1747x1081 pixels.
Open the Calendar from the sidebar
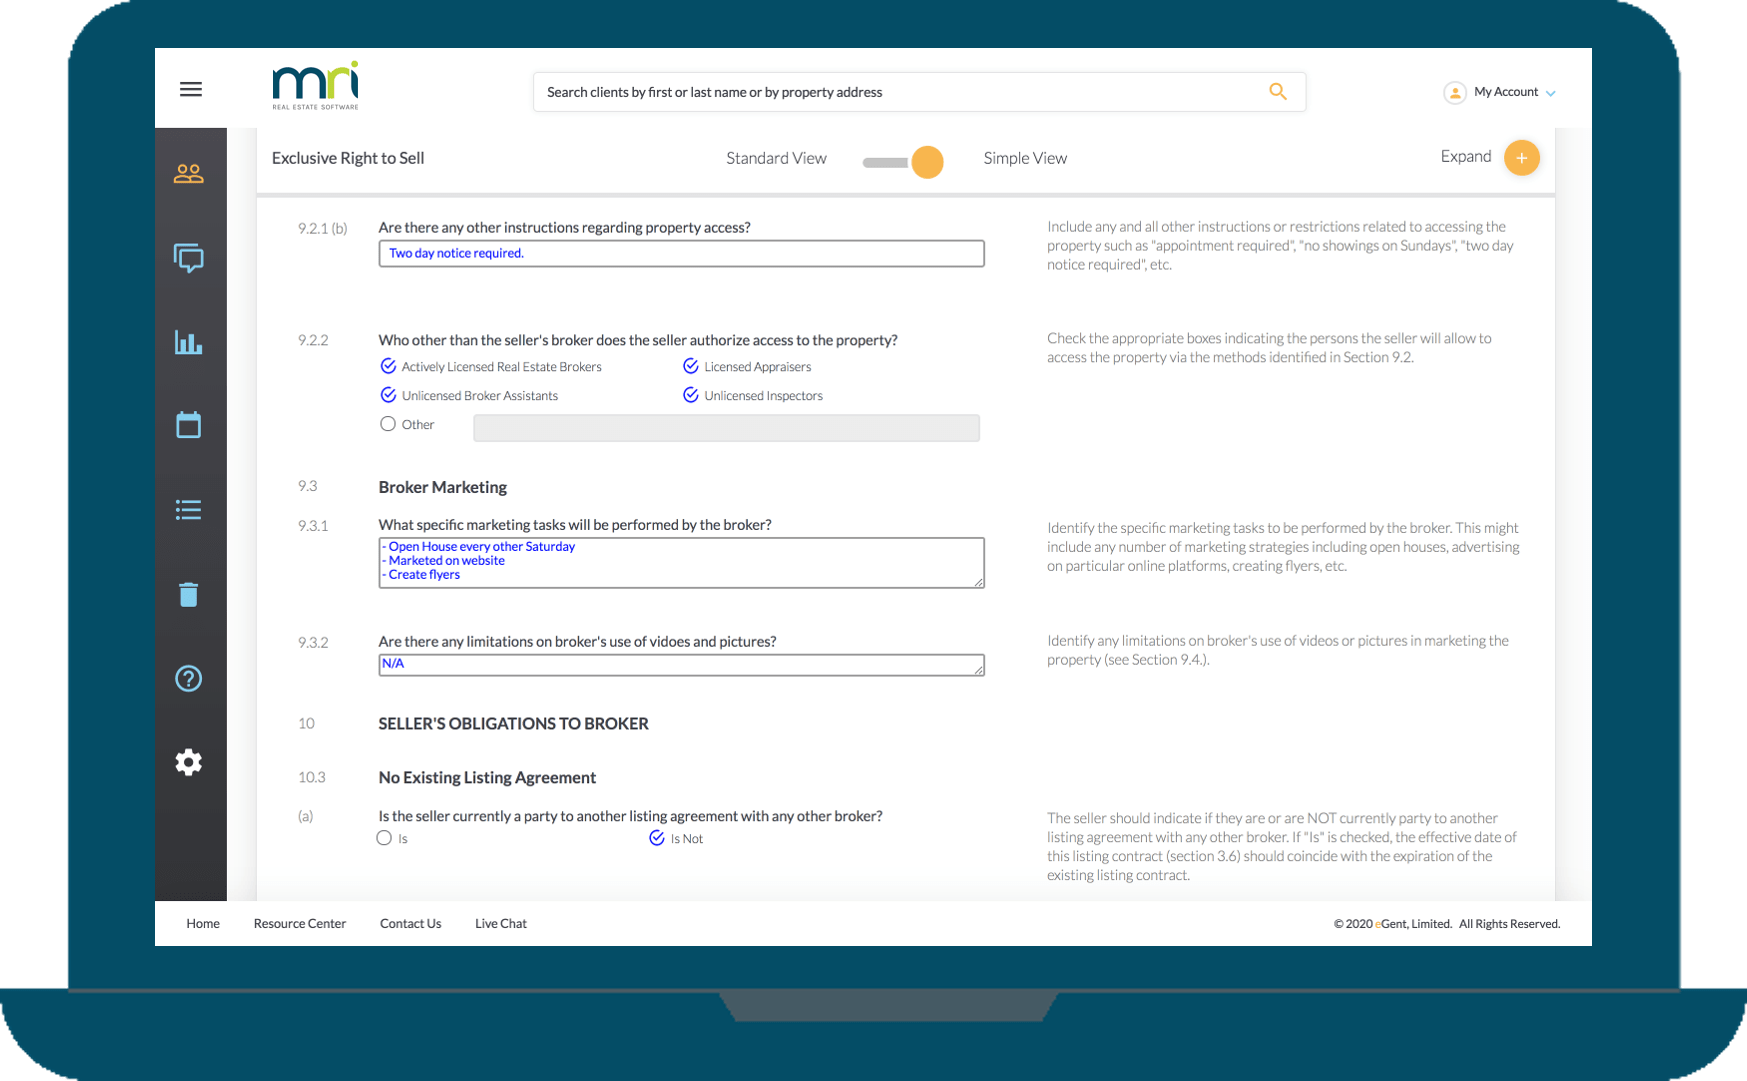pos(189,425)
